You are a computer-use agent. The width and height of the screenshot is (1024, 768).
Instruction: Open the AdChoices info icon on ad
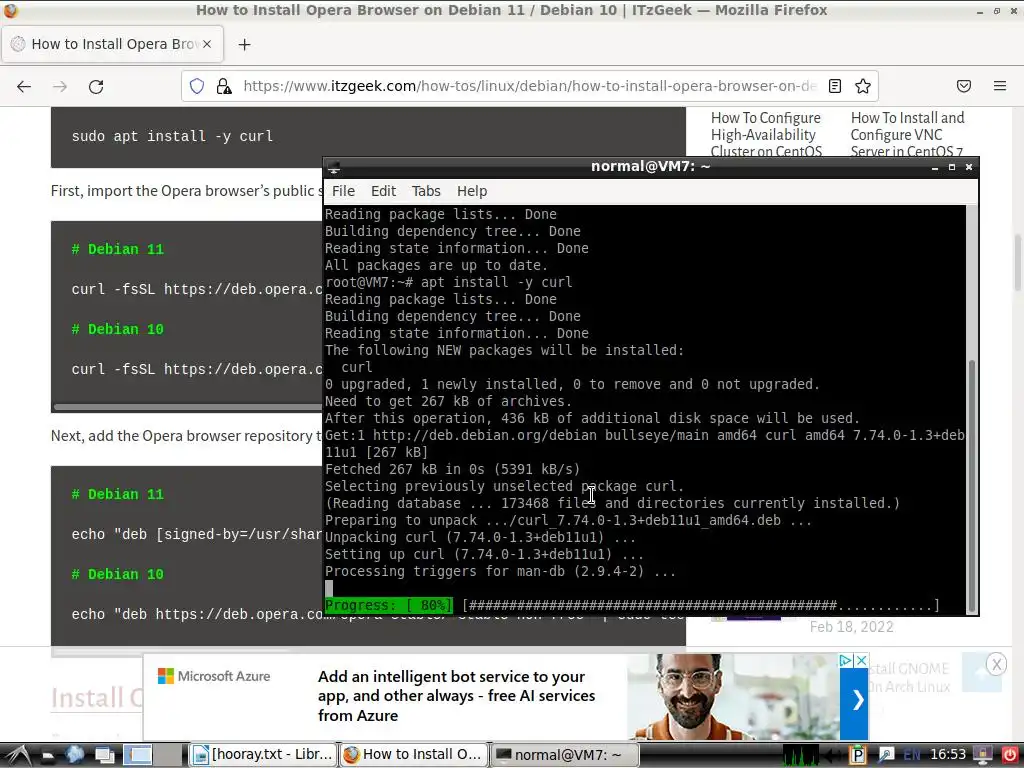coord(846,660)
